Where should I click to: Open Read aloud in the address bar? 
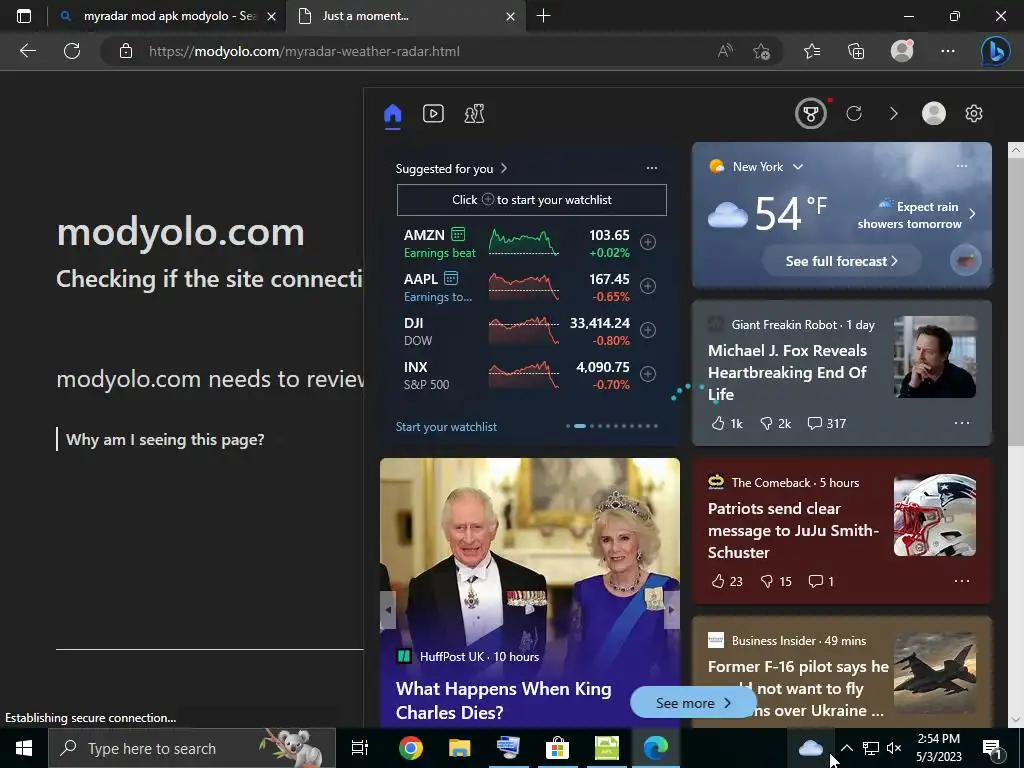coord(725,51)
